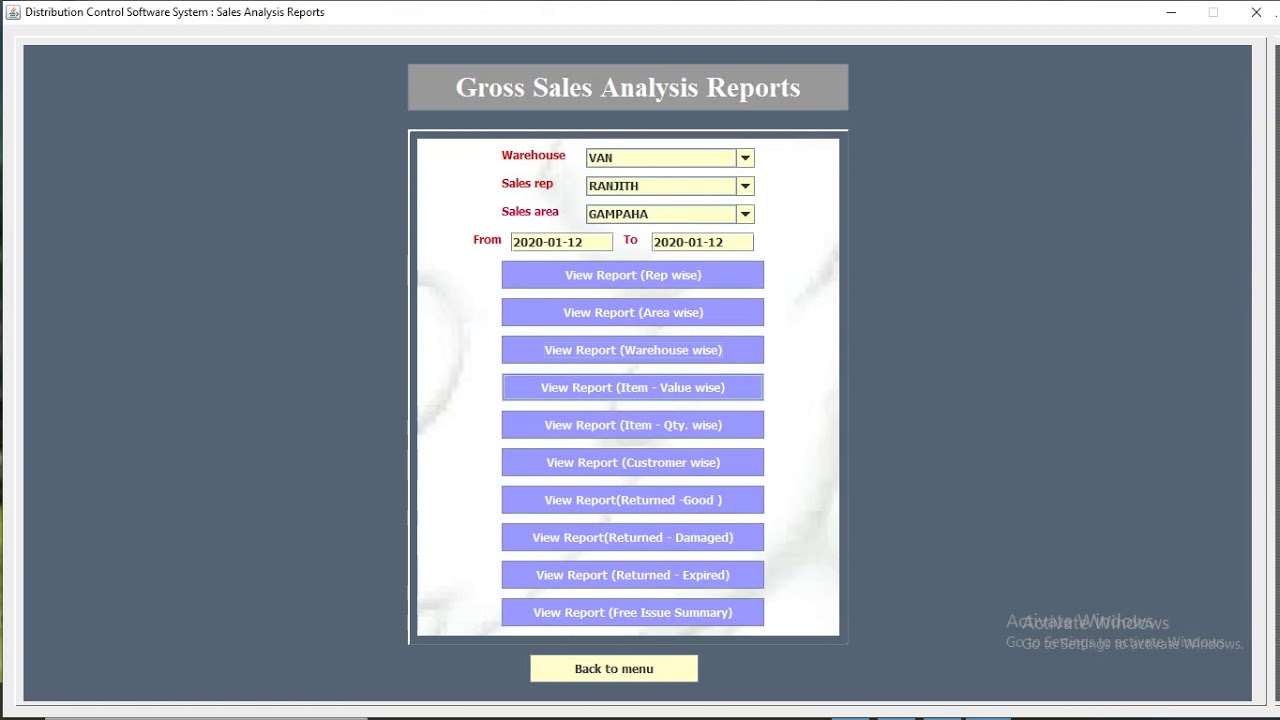Image resolution: width=1280 pixels, height=720 pixels.
Task: Open View Report (Warehouse wise)
Action: 633,350
